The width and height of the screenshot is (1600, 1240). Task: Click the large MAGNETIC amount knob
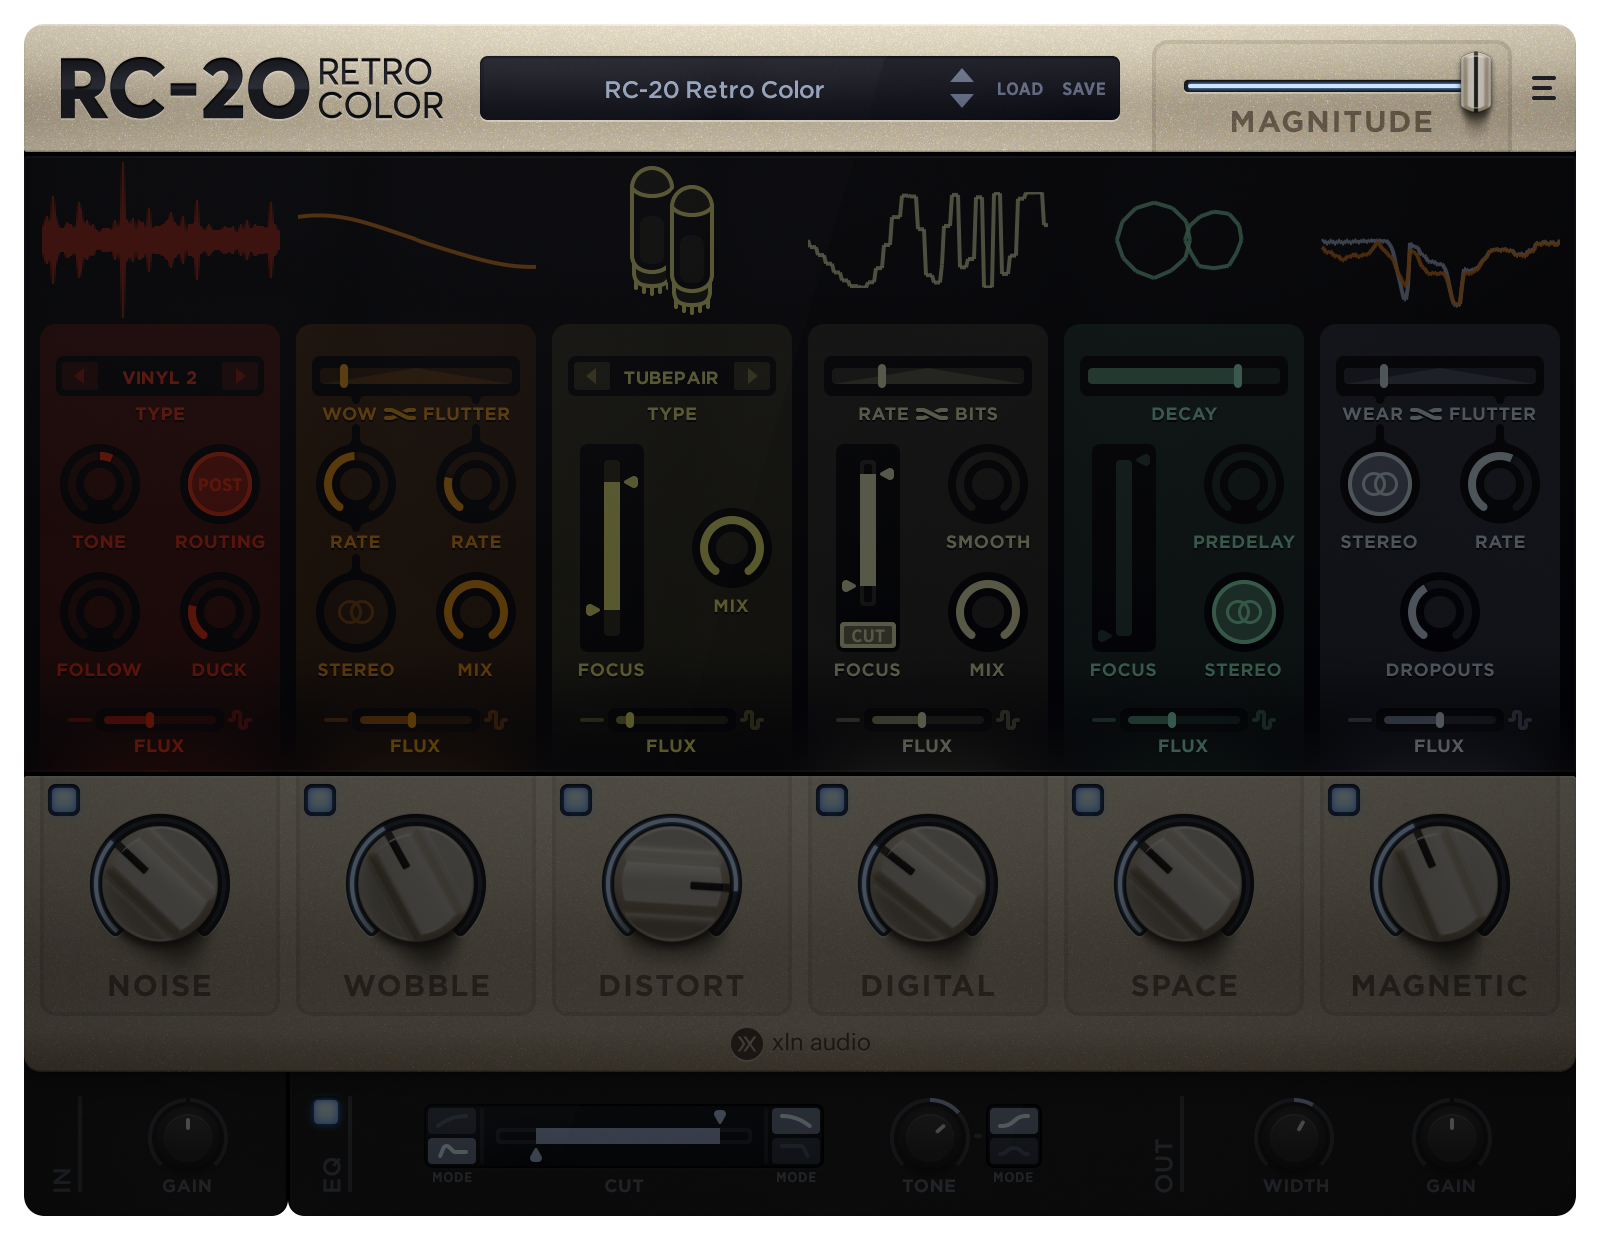pos(1440,882)
